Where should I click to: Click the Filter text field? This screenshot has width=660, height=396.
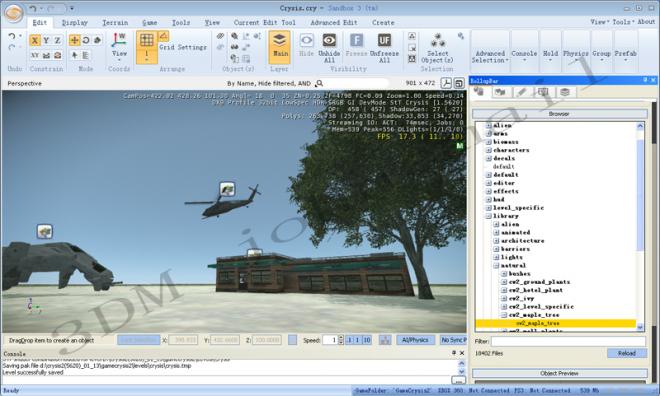pos(568,341)
